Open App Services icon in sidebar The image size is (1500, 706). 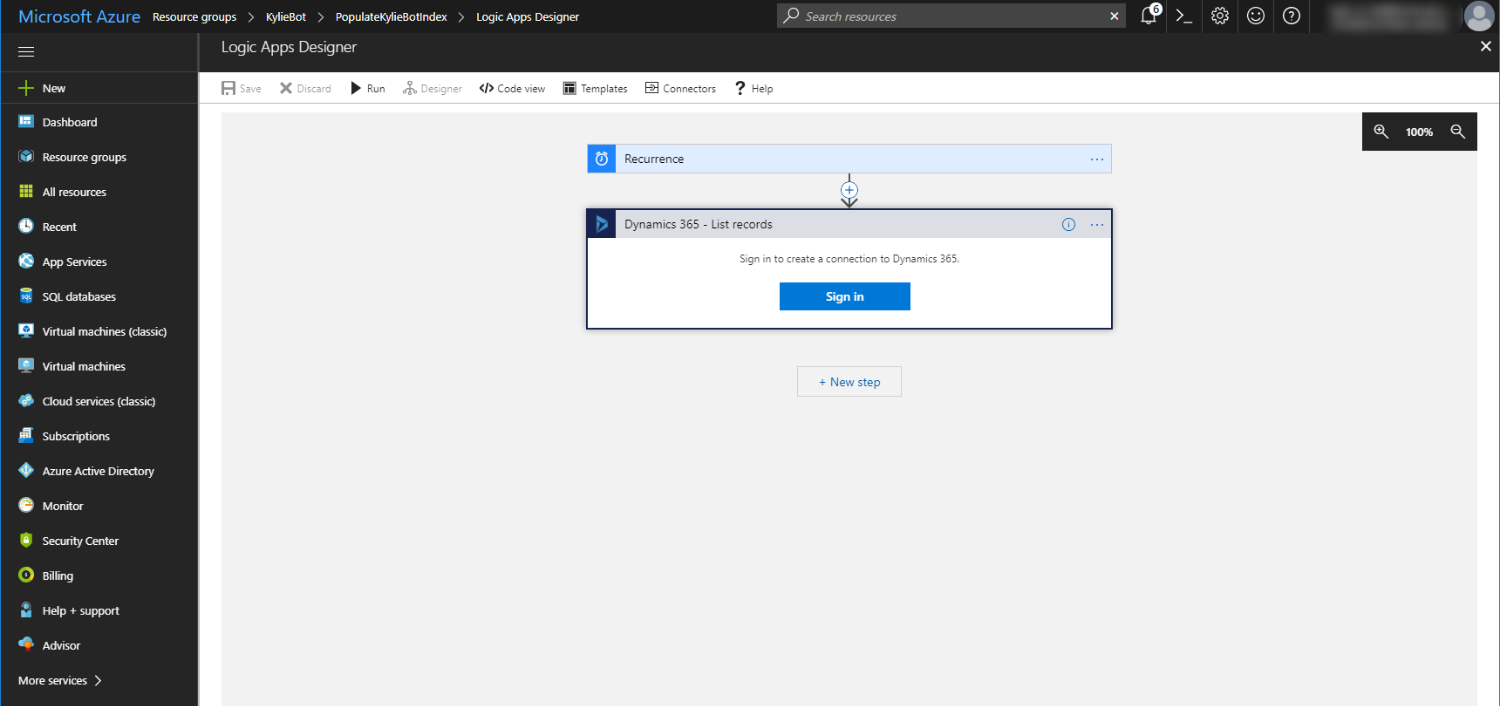[26, 262]
